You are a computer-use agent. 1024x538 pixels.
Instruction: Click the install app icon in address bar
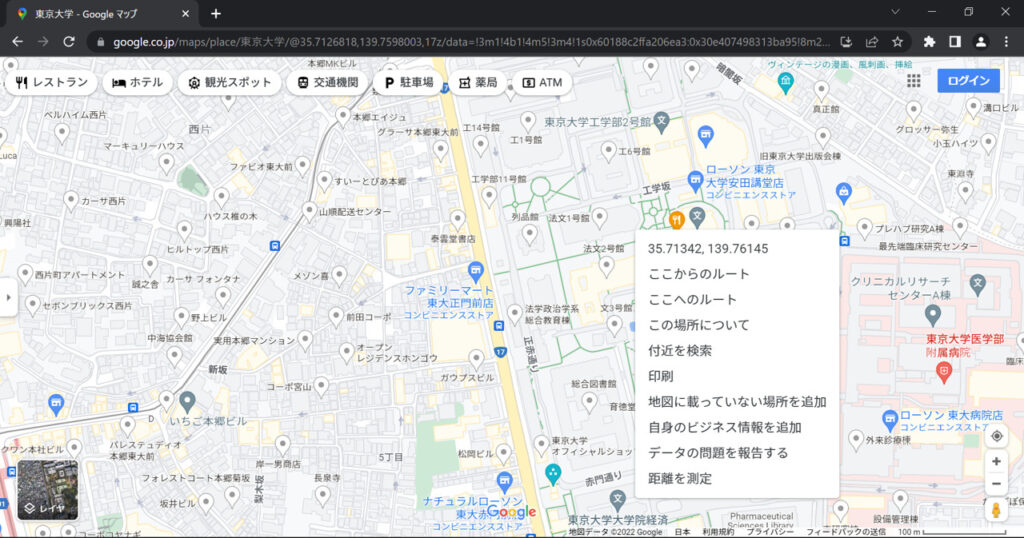[x=846, y=42]
